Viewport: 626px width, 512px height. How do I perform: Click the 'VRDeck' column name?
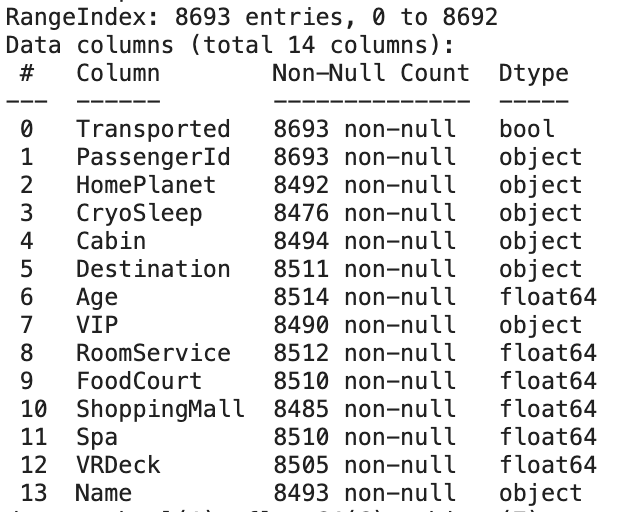pyautogui.click(x=117, y=465)
